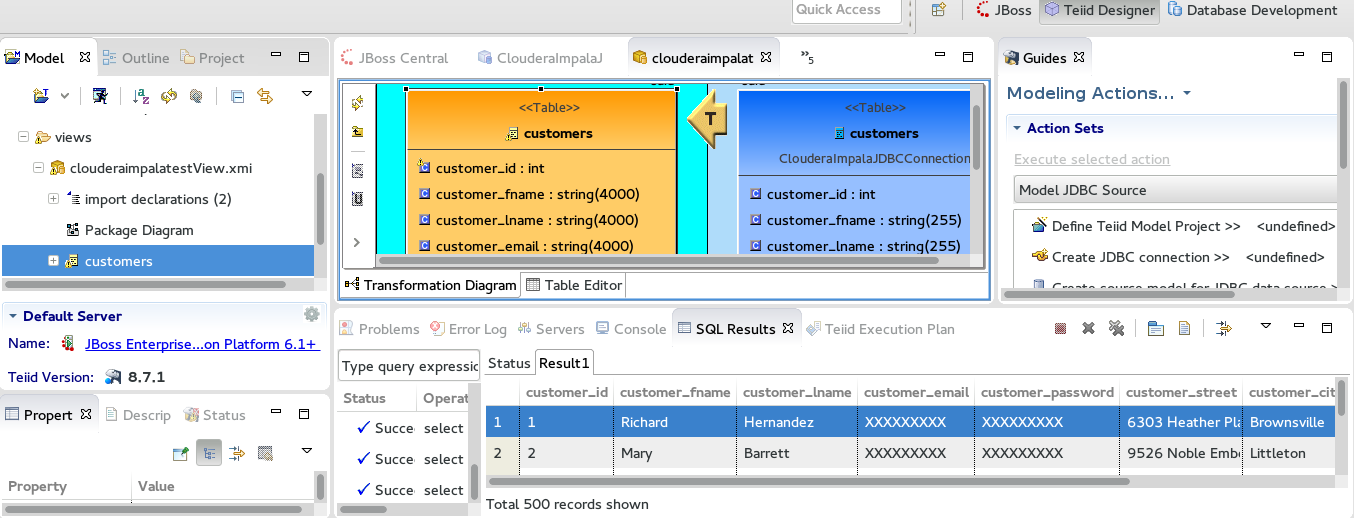Switch to the Outline tab
Image resolution: width=1354 pixels, height=518 pixels.
pyautogui.click(x=135, y=58)
